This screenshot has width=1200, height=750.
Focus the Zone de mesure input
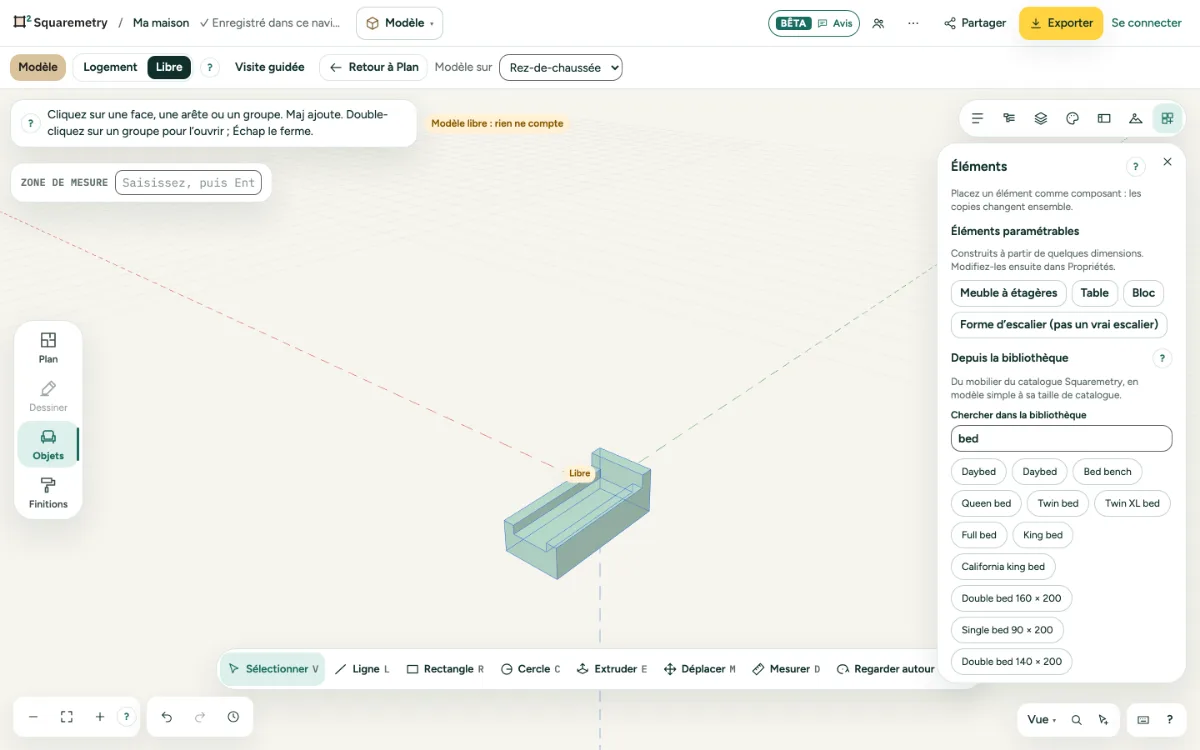click(x=188, y=183)
